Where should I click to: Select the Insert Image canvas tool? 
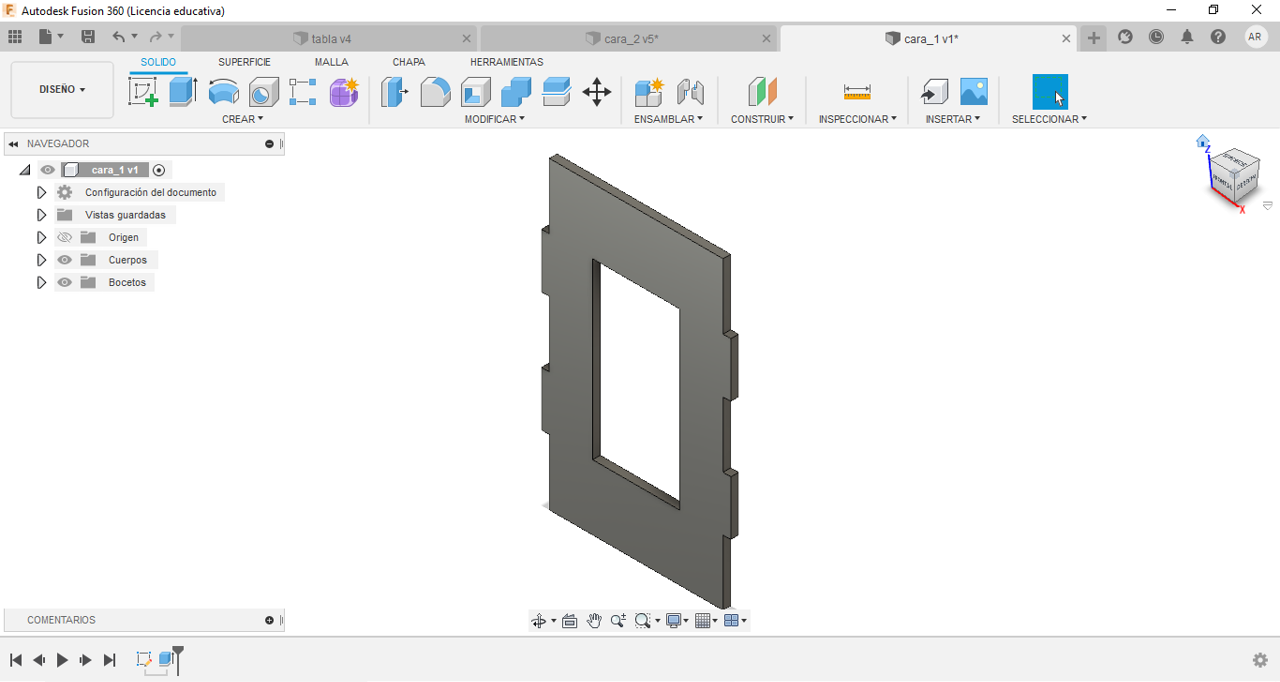(974, 92)
